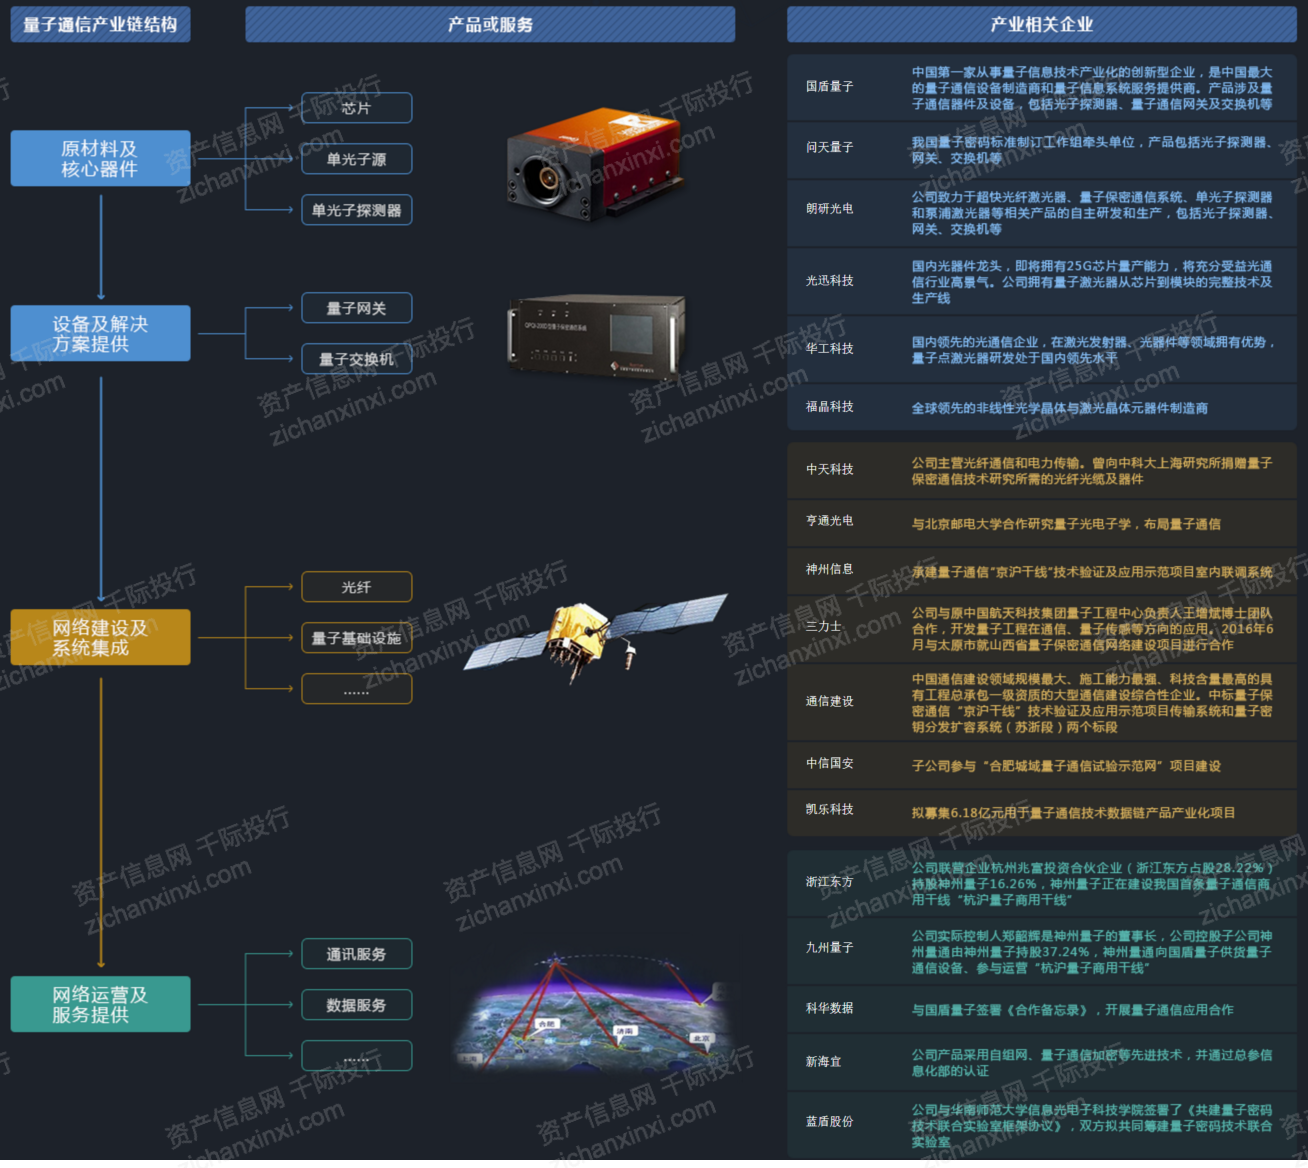1308x1168 pixels.
Task: Select the 单光子源 box
Action: (356, 159)
